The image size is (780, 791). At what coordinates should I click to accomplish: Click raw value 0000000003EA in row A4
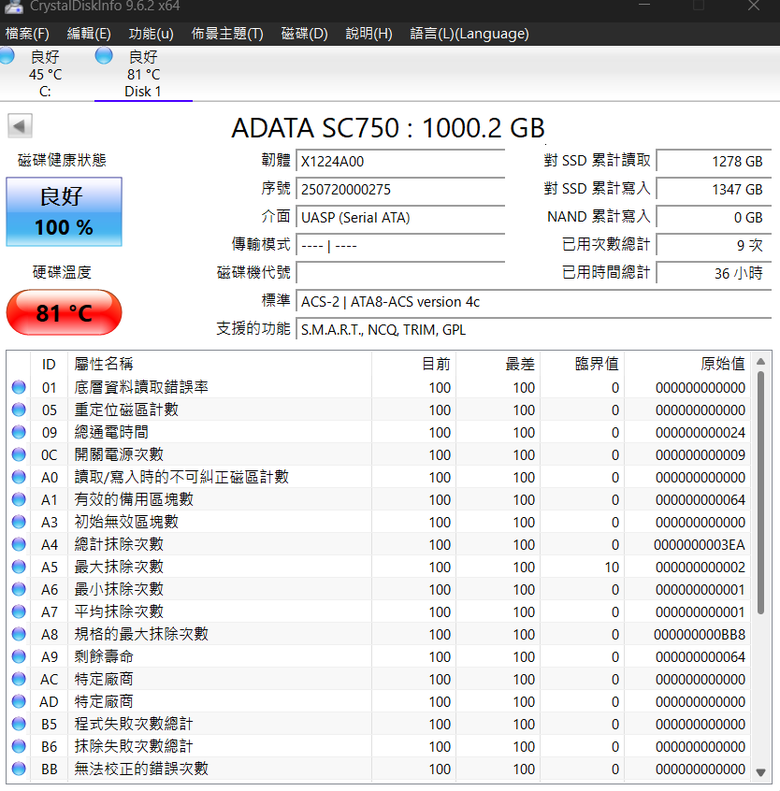[x=700, y=545]
